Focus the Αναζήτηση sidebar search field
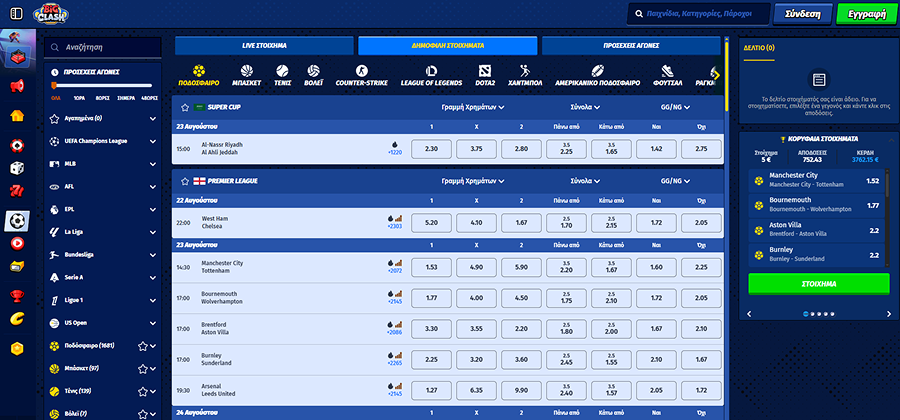The image size is (900, 420). (103, 48)
